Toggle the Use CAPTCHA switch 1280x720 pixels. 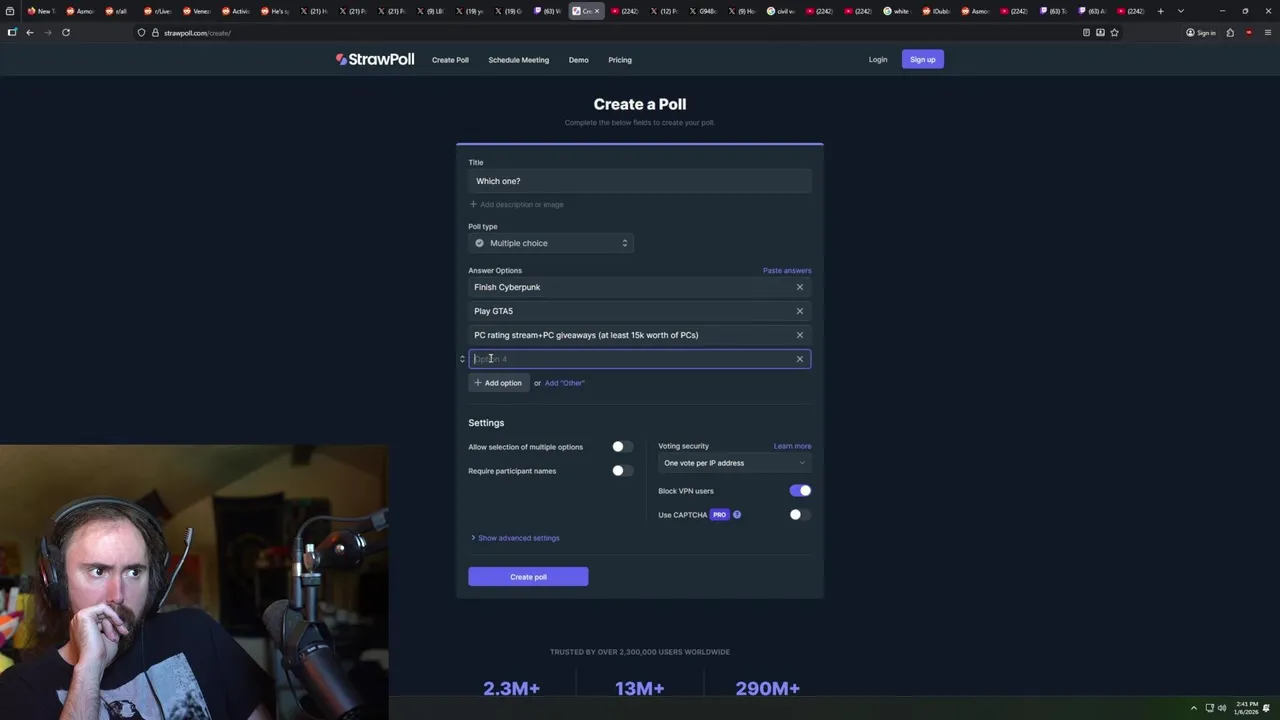(x=800, y=515)
